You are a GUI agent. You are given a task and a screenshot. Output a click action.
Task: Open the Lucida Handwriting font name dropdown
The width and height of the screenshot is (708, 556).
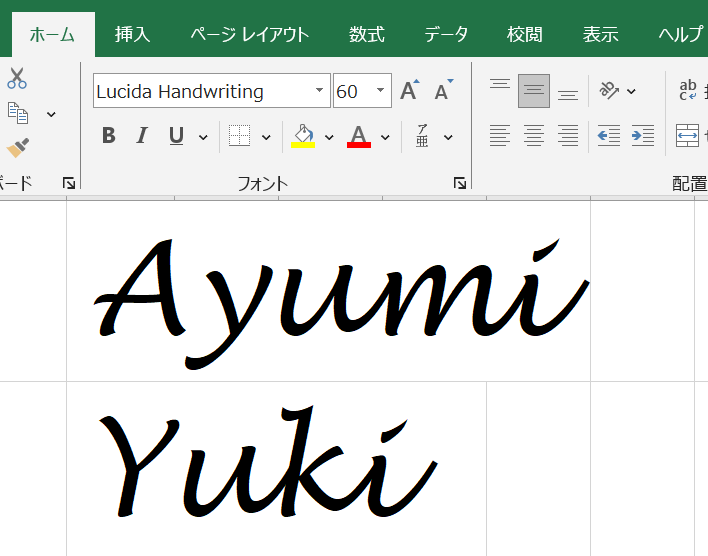(319, 91)
